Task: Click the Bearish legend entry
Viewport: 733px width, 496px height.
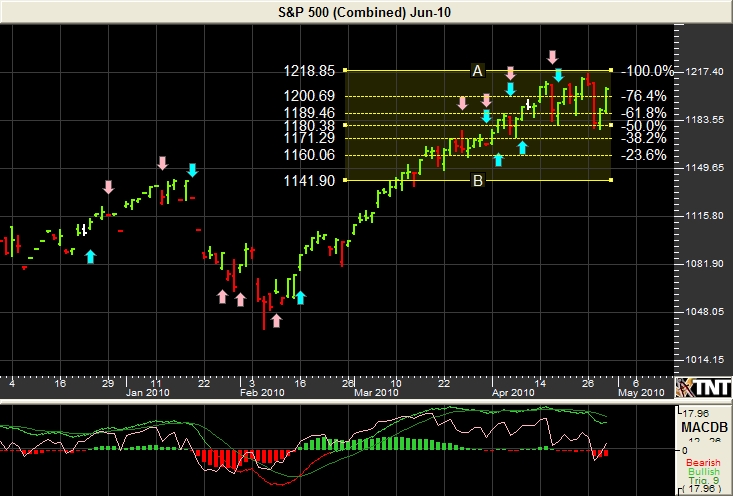Action: 703,463
